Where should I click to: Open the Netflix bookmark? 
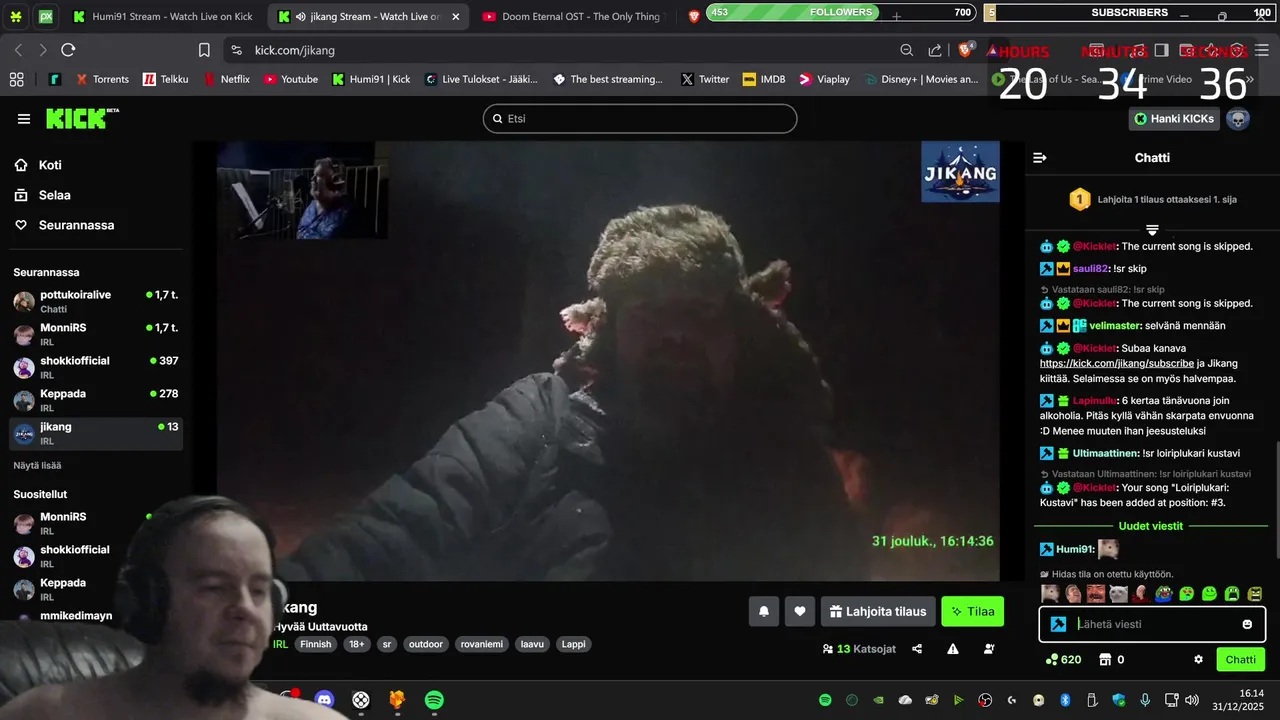[226, 79]
